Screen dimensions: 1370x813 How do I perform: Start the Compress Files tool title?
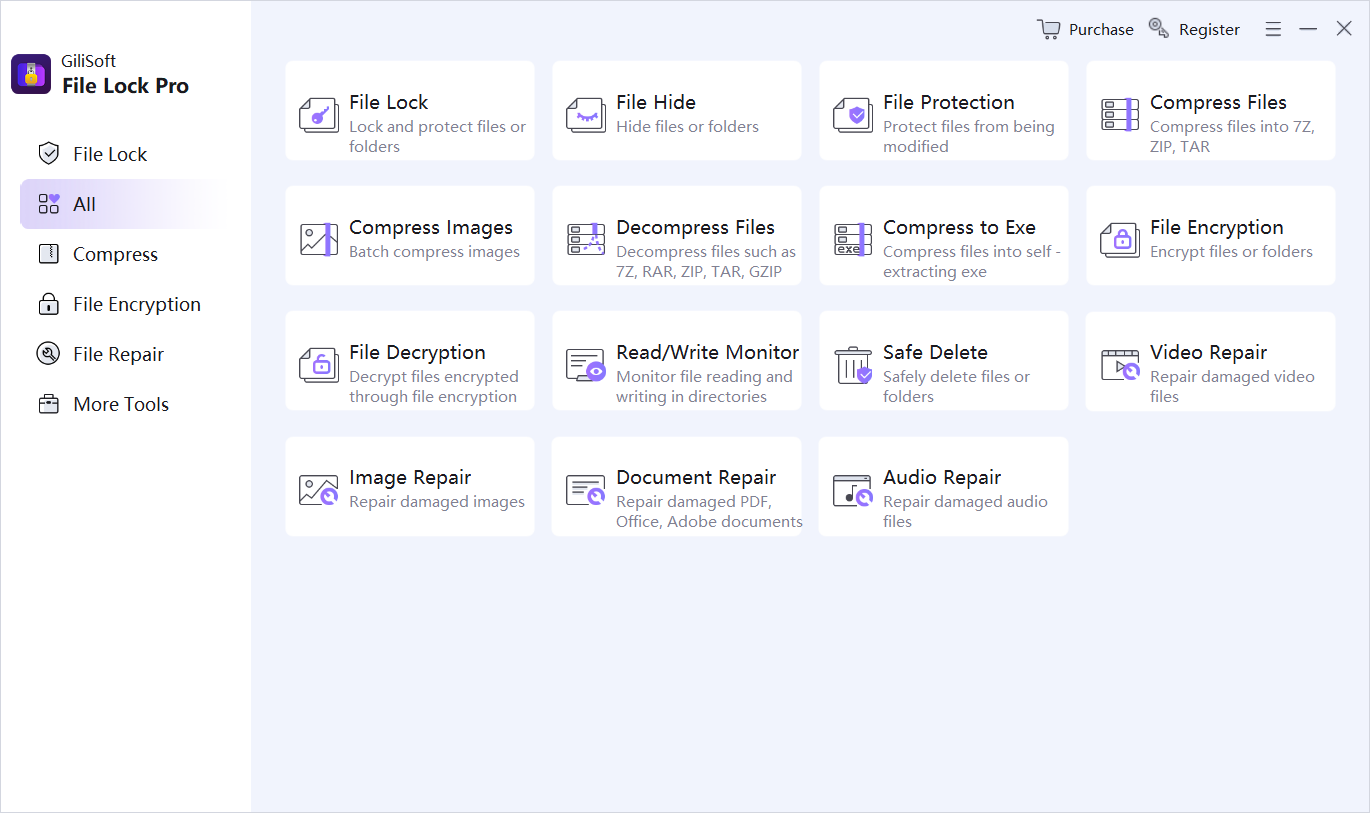[x=1218, y=102]
